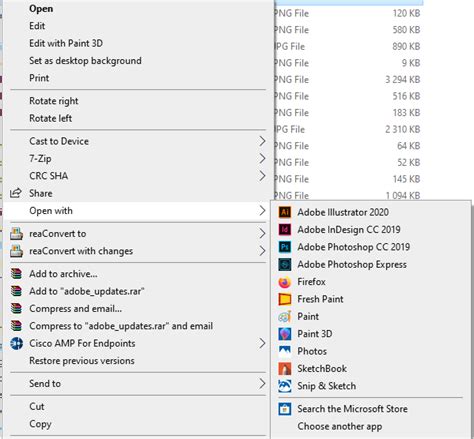Image resolution: width=474 pixels, height=439 pixels.
Task: Click the 1 094 KB file size cell
Action: (x=403, y=195)
